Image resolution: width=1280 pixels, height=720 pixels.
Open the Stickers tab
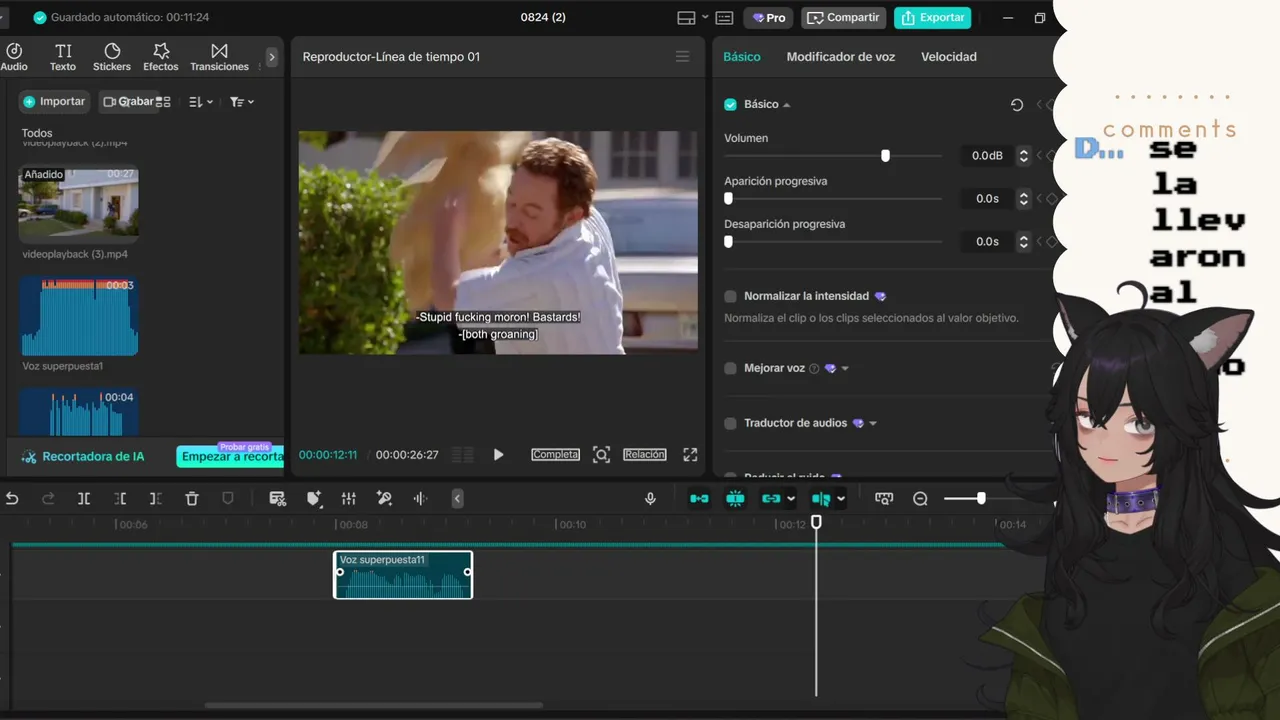point(112,57)
